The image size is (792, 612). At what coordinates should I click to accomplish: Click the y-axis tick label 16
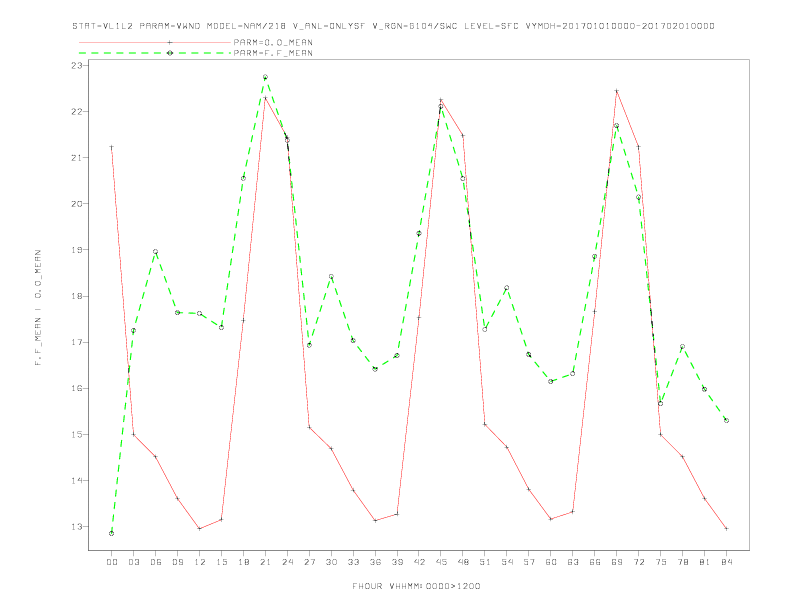(x=77, y=388)
